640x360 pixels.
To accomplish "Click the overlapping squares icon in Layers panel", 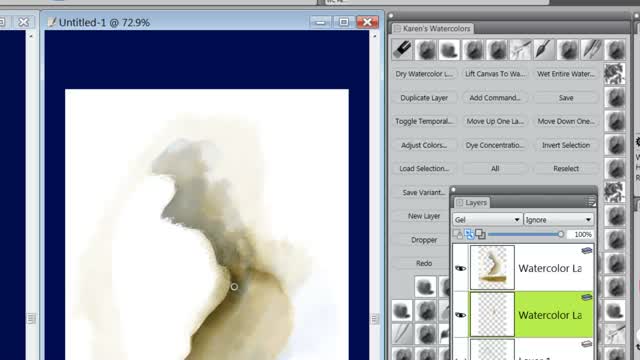I will (x=480, y=234).
